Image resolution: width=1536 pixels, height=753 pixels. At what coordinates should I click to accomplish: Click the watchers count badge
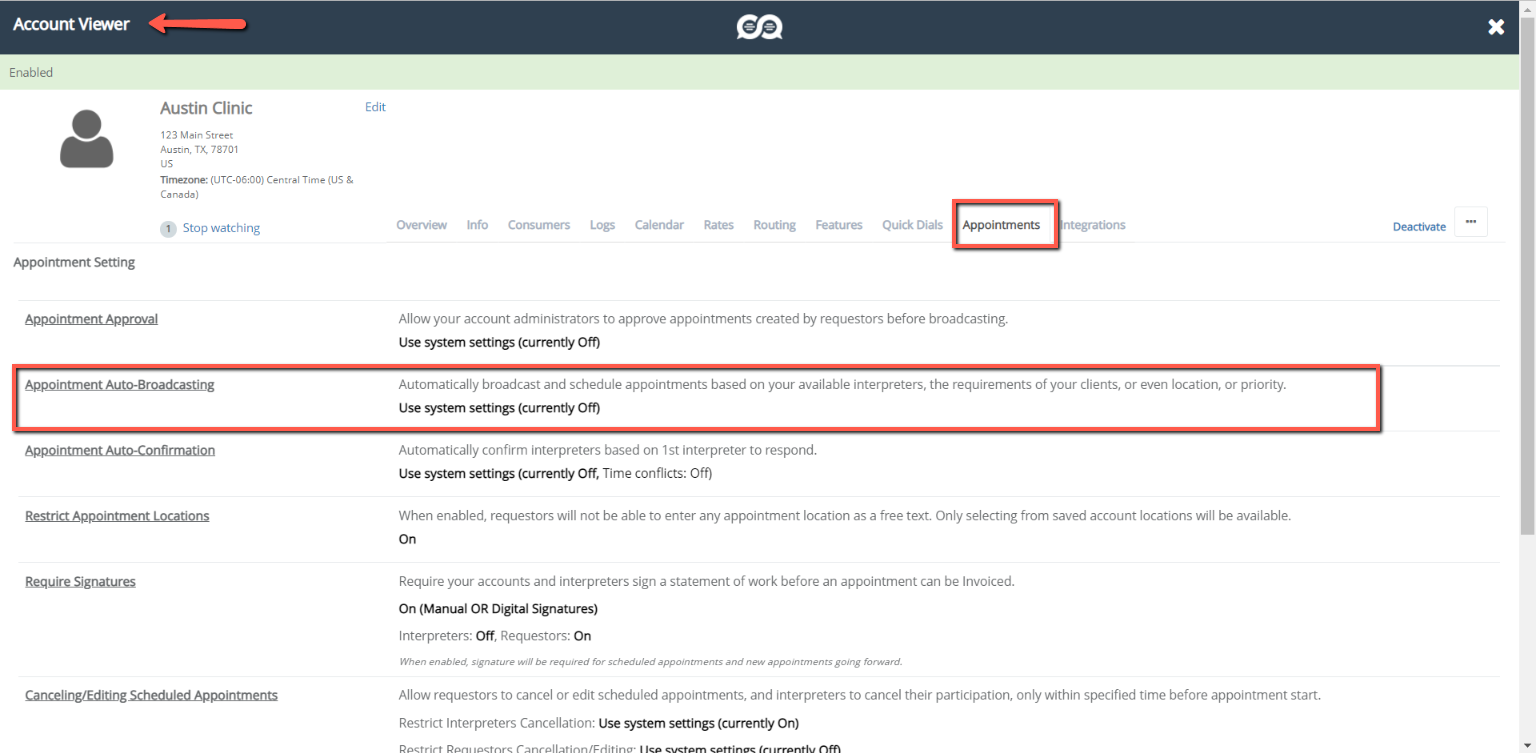point(169,229)
